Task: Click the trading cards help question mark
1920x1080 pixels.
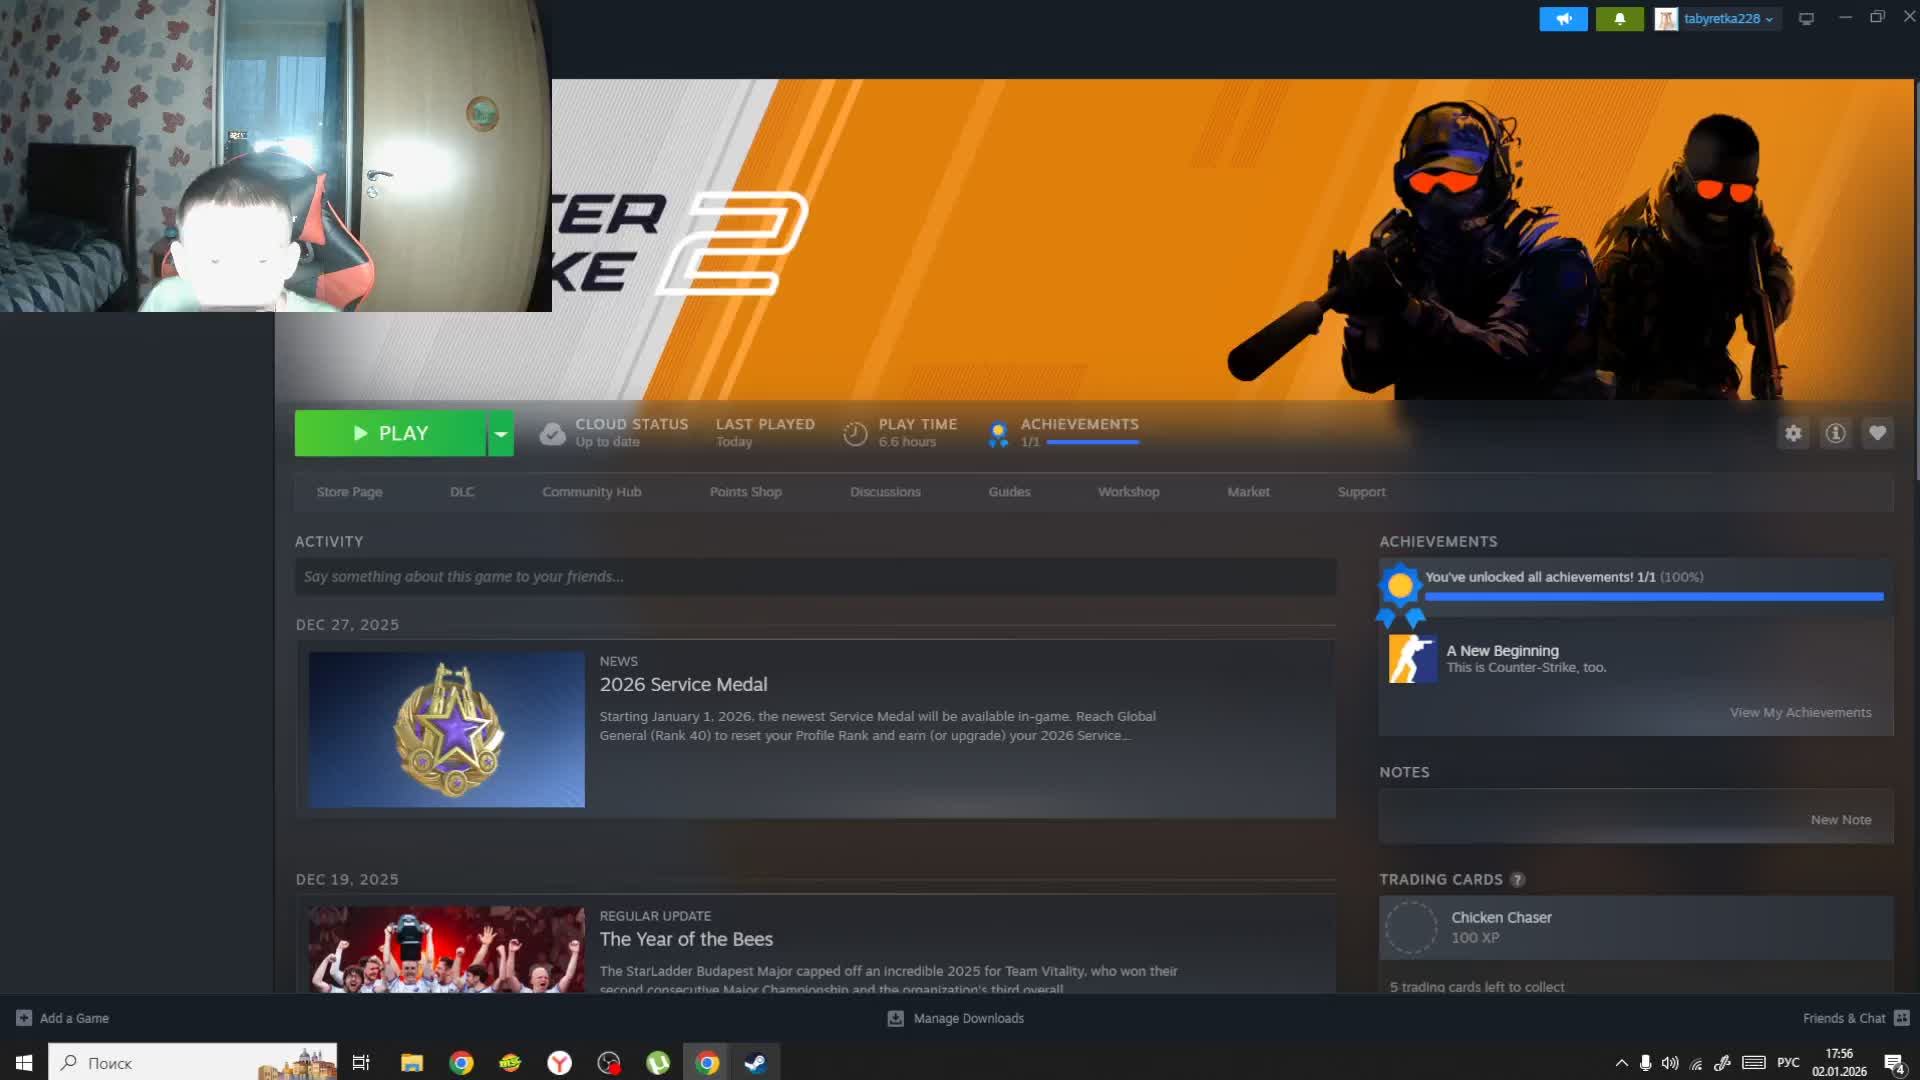Action: (1517, 880)
